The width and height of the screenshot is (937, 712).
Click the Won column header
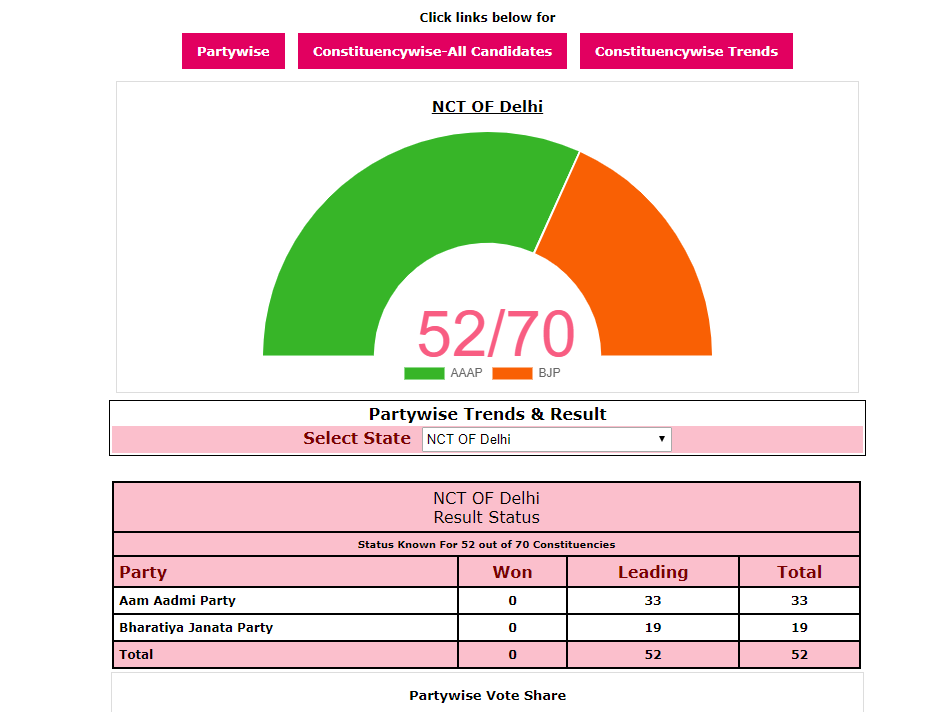512,572
